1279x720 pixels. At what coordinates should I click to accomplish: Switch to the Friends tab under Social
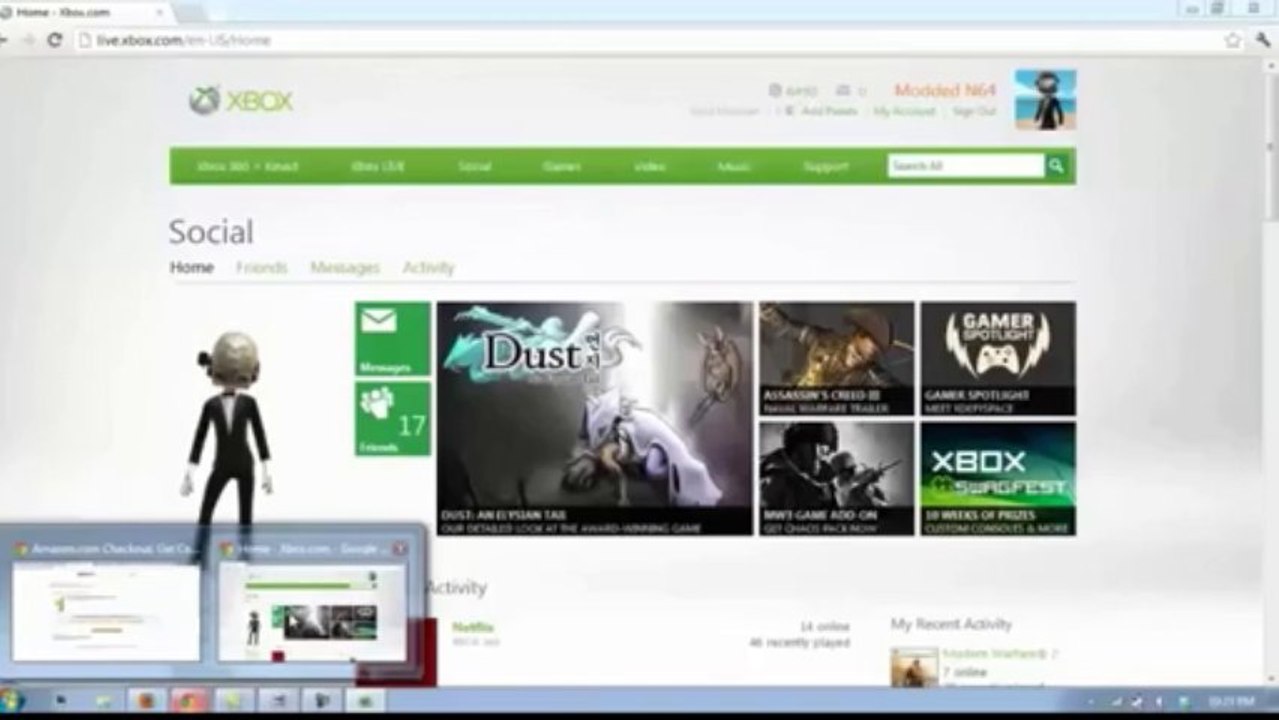tap(261, 268)
